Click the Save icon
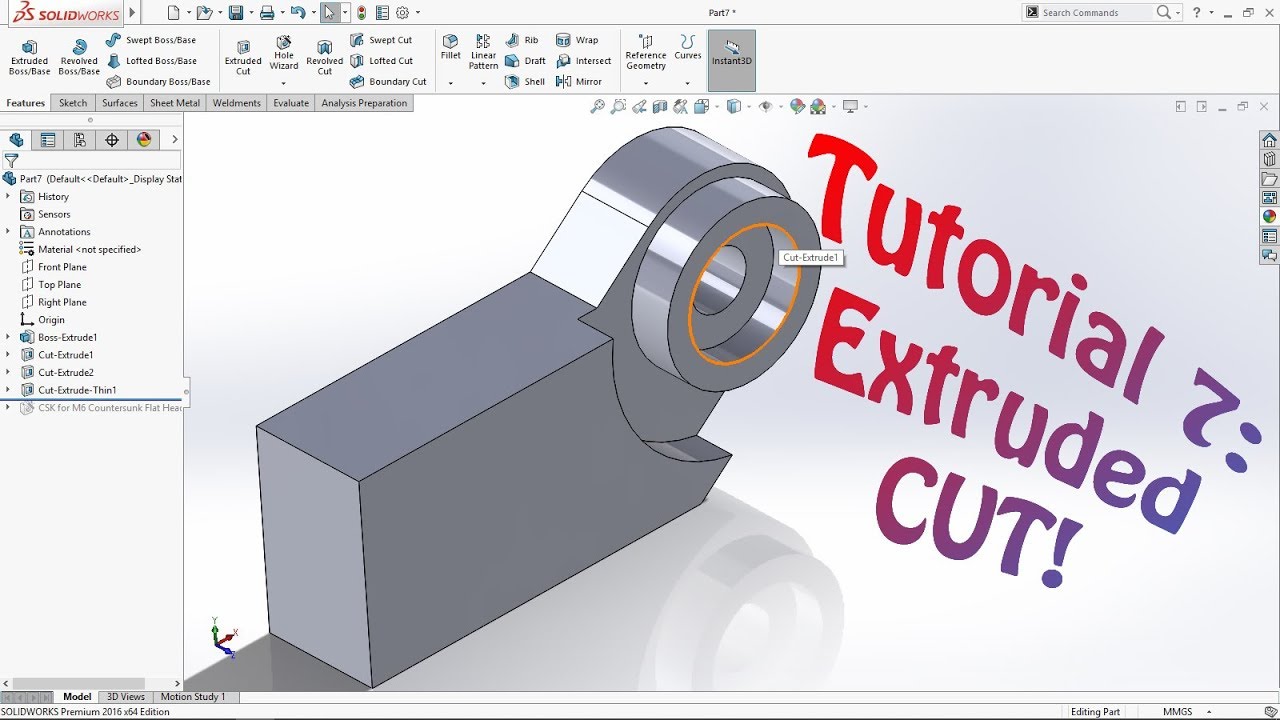The height and width of the screenshot is (720, 1280). point(236,13)
